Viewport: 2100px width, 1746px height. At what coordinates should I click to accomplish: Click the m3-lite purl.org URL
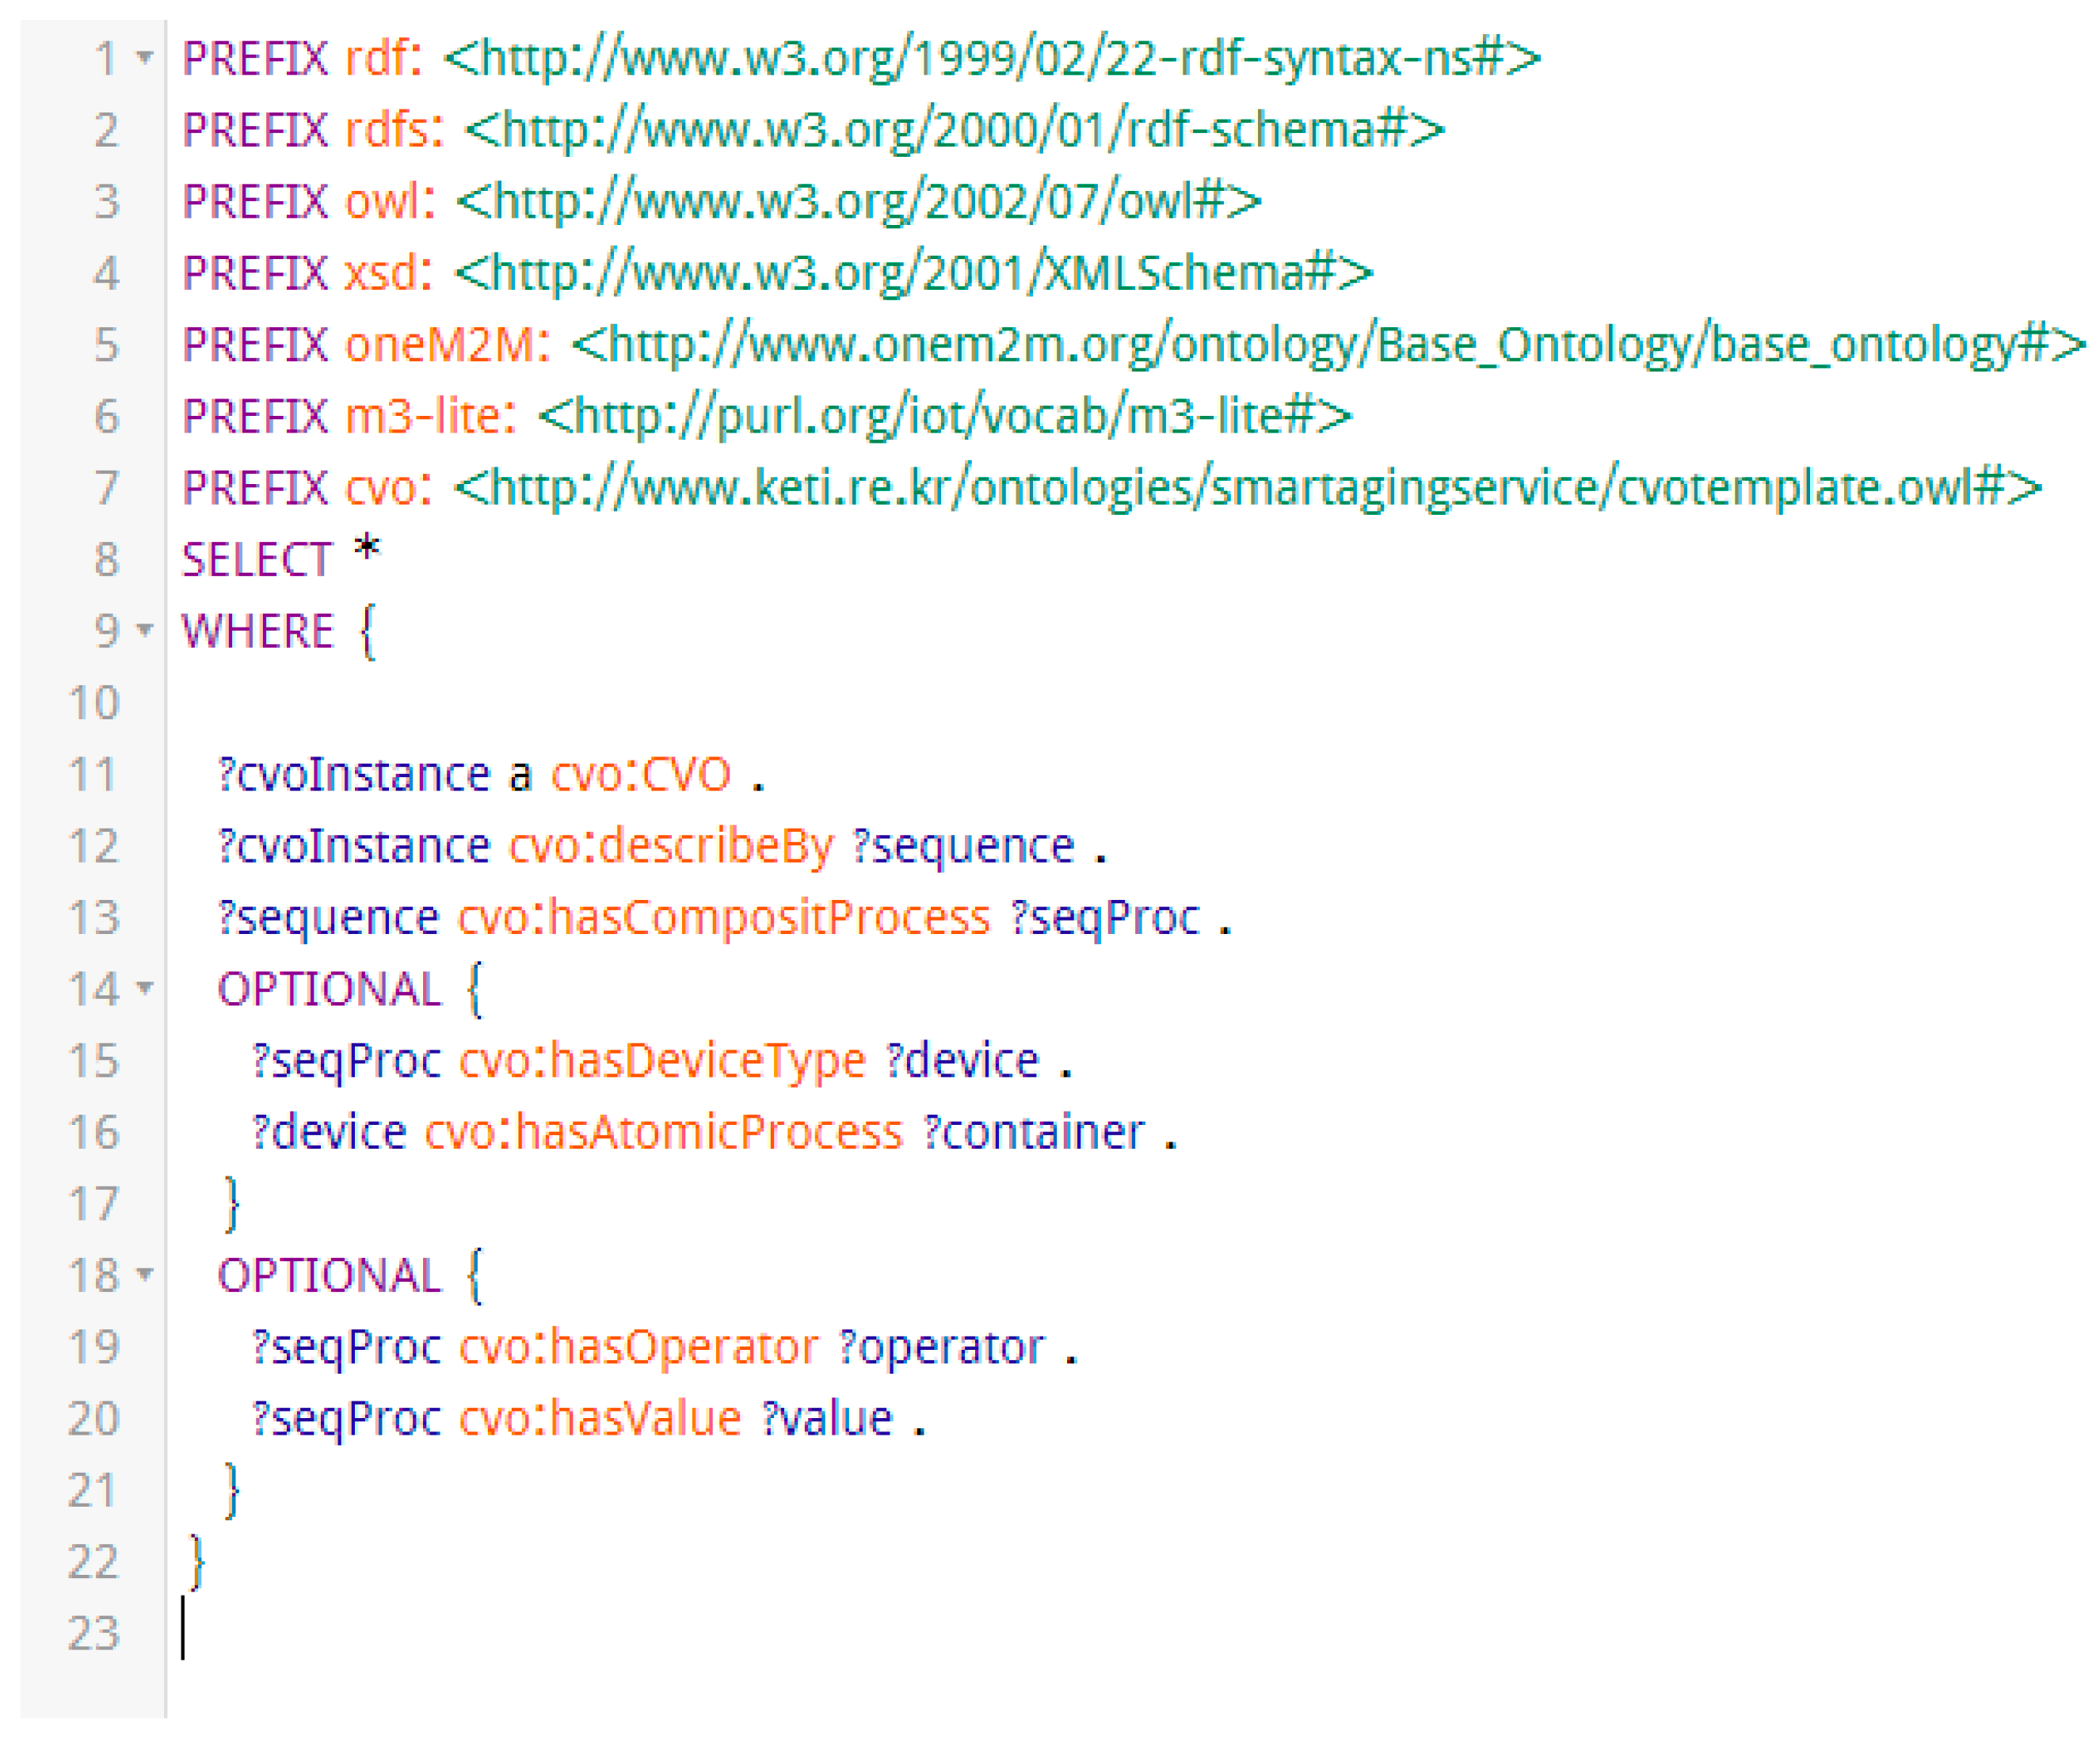945,416
